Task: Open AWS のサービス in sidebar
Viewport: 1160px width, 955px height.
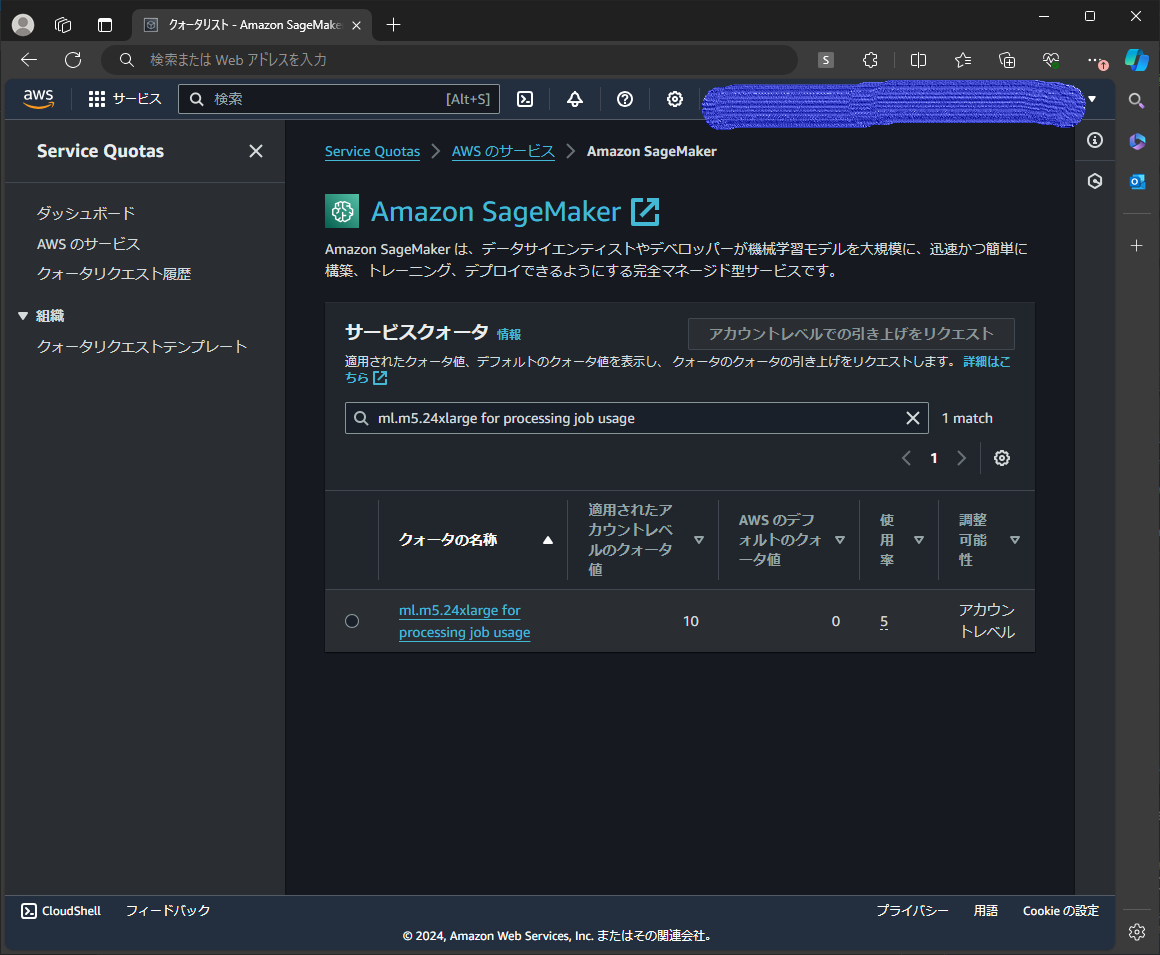Action: [88, 244]
